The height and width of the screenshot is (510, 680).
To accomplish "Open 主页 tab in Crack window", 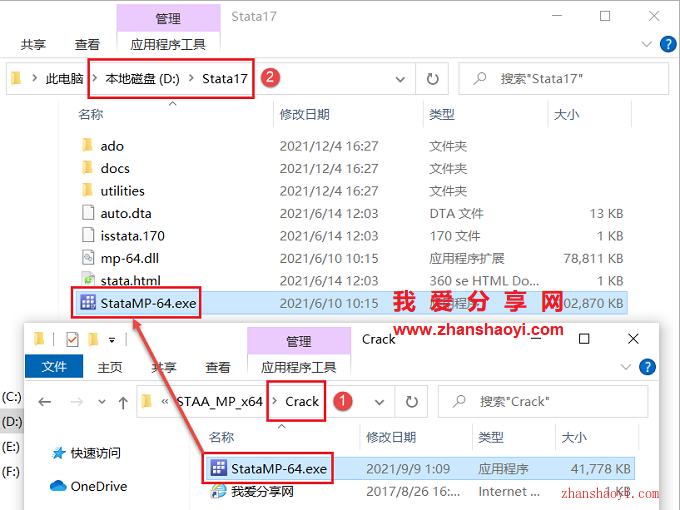I will tap(110, 367).
